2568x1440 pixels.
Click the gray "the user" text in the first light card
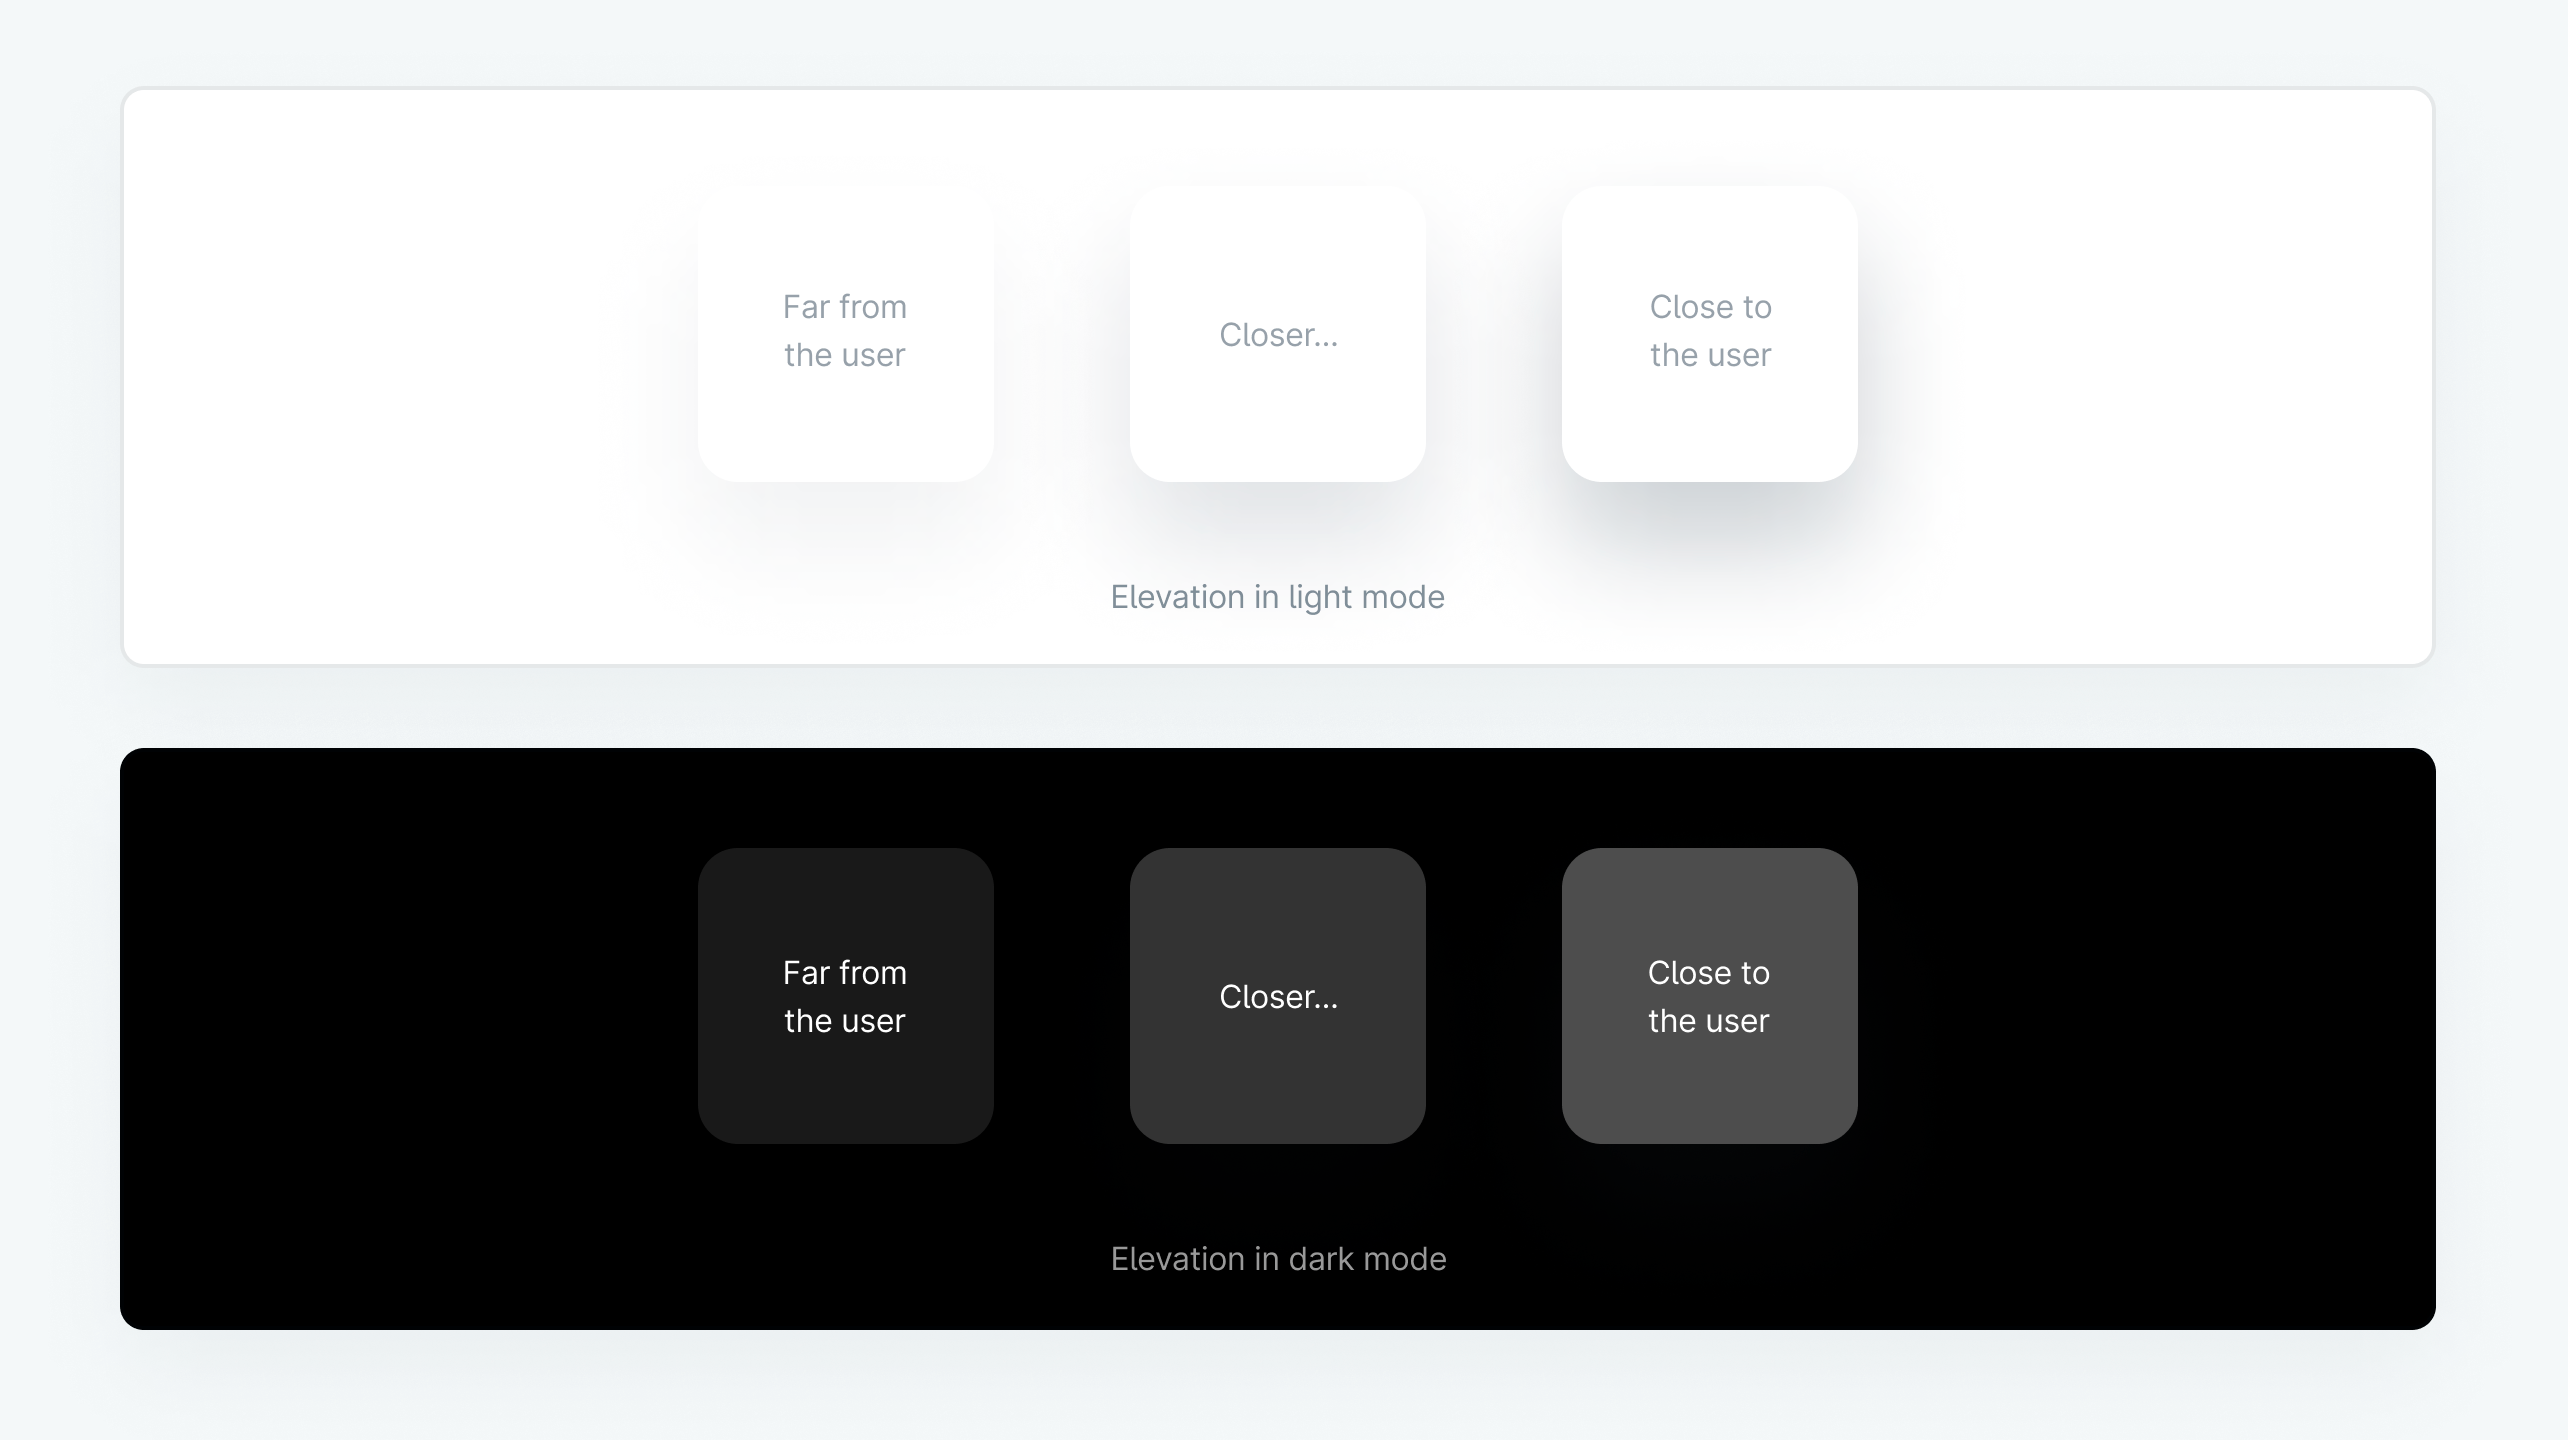point(845,355)
